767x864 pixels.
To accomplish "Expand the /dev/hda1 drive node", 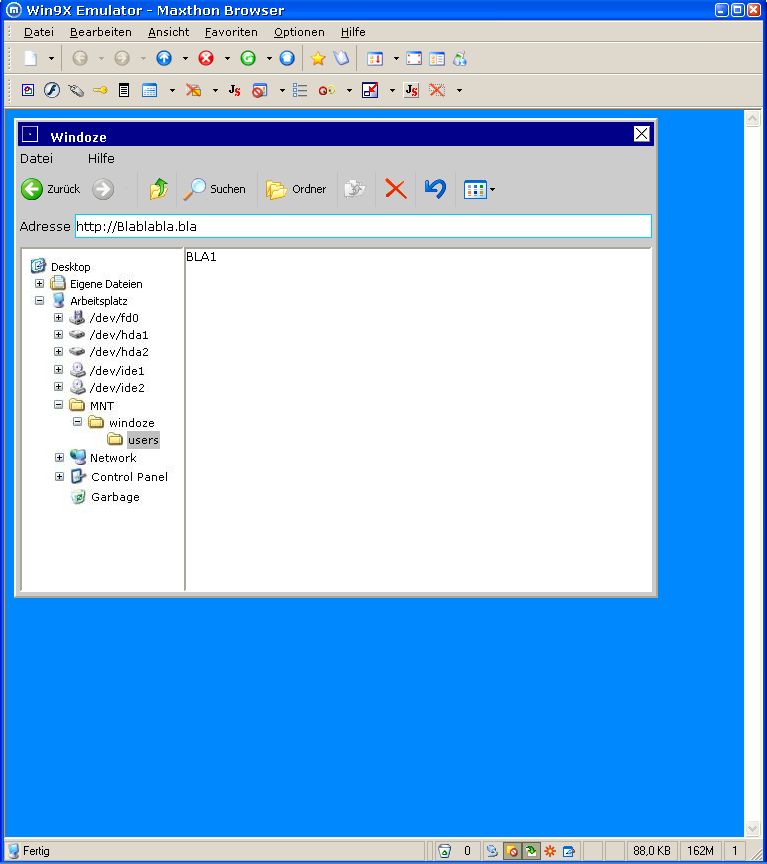I will pos(58,334).
